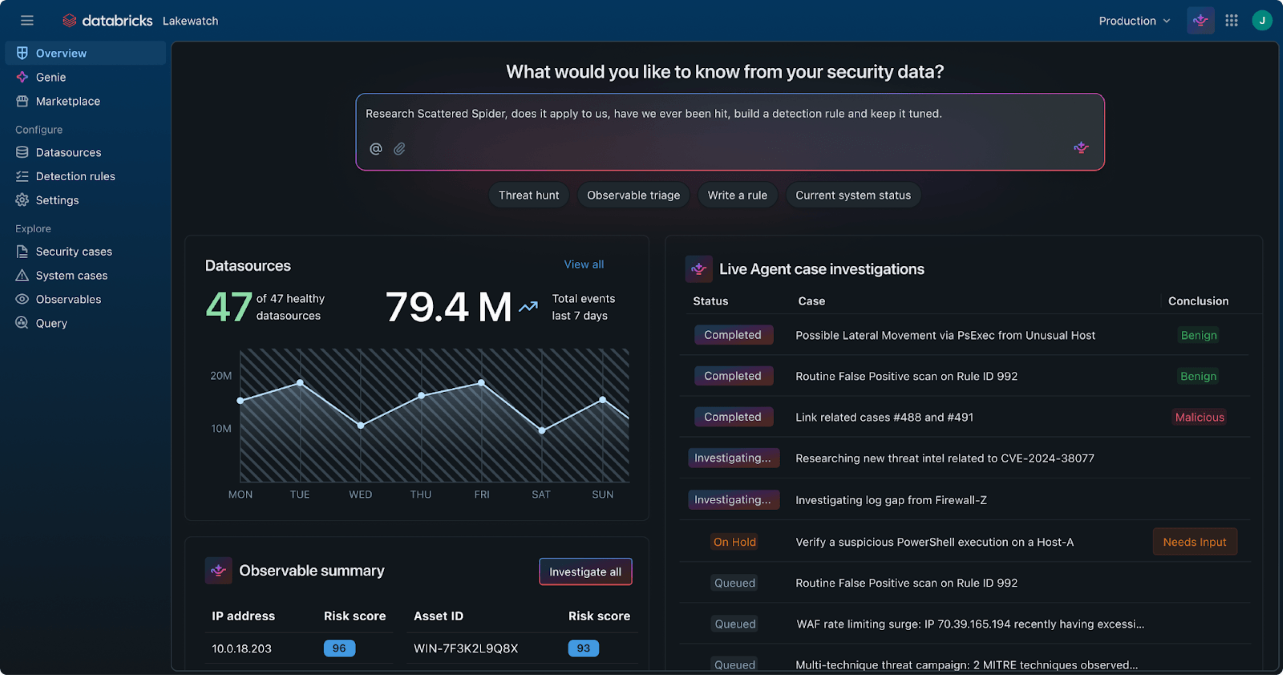Open the apps grid launcher
Image resolution: width=1283 pixels, height=675 pixels.
[1231, 20]
